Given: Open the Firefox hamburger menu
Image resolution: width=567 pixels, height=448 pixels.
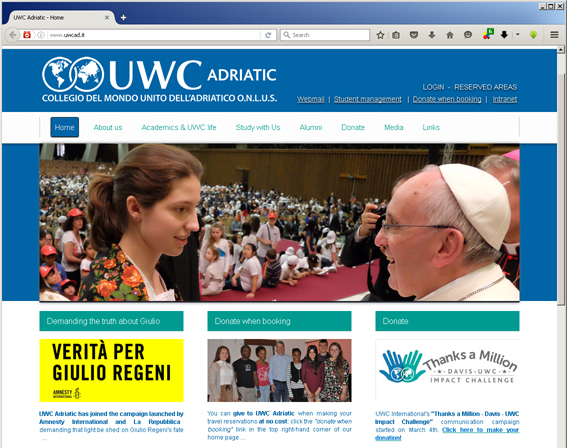Looking at the screenshot, I should [554, 35].
